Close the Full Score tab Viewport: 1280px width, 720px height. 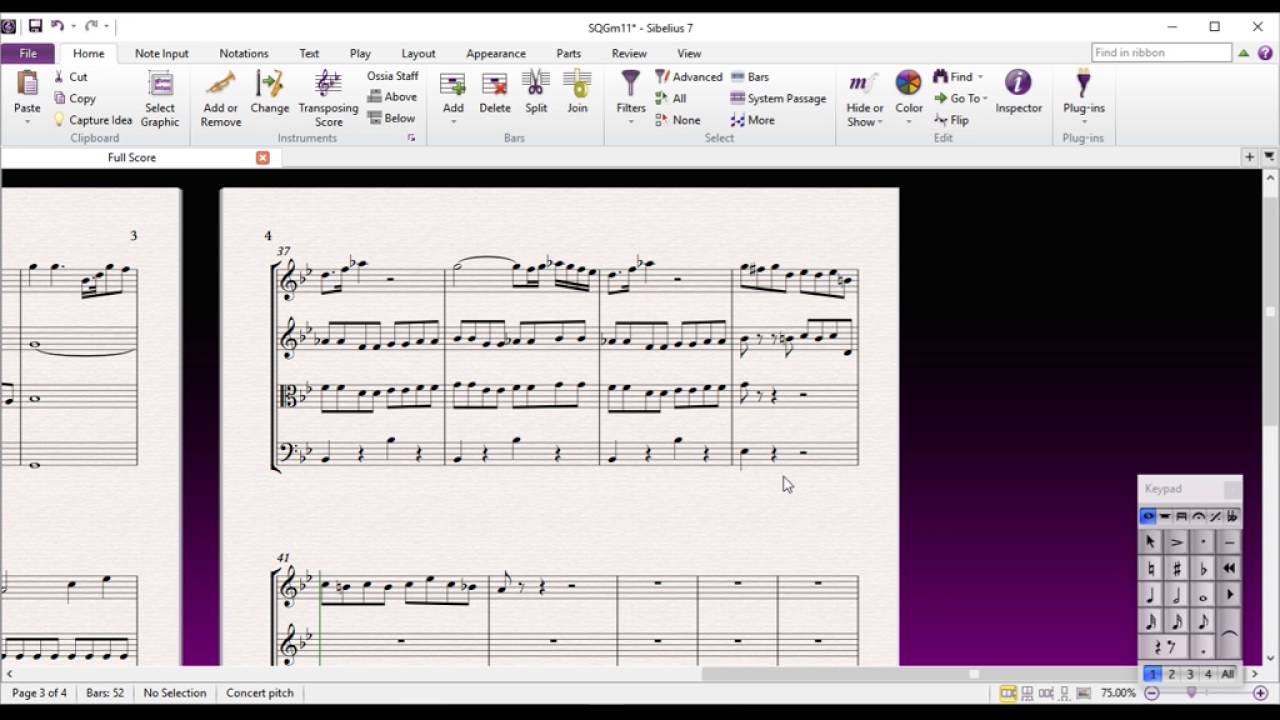[x=263, y=158]
